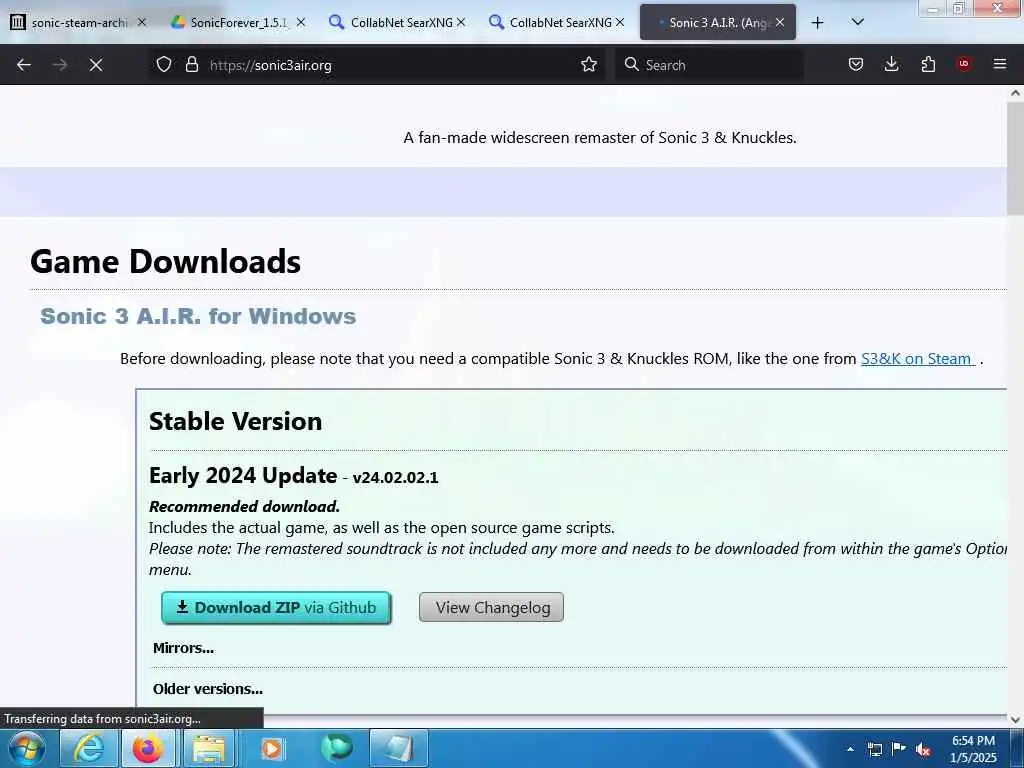This screenshot has width=1024, height=768.
Task: Click the Recommended download. text
Action: point(244,506)
